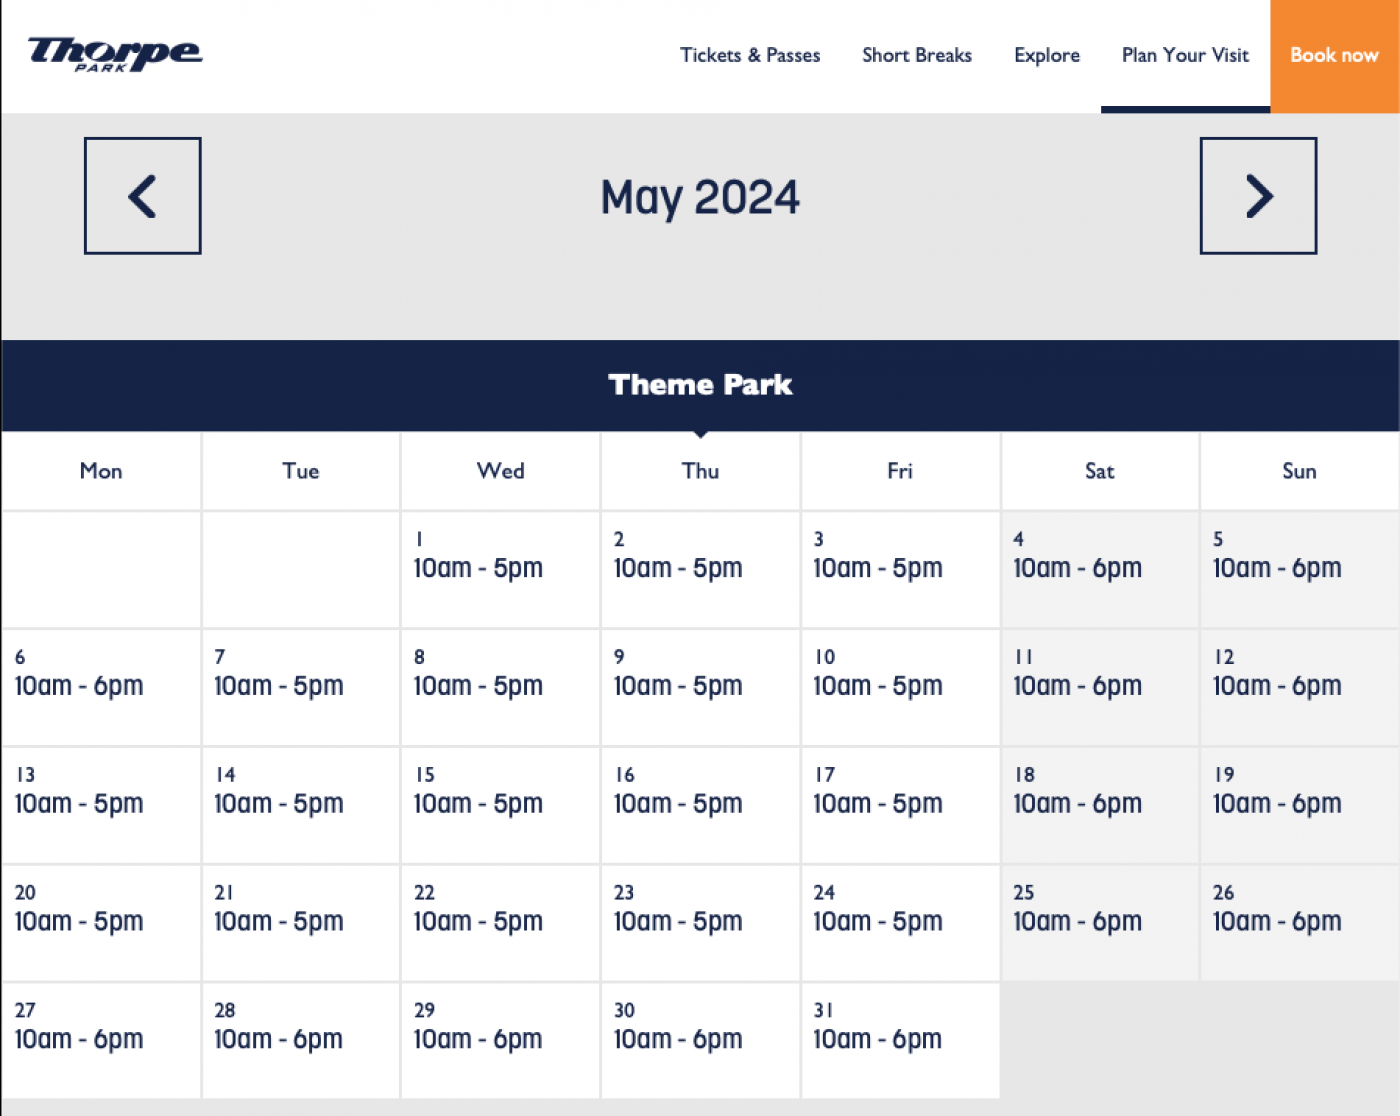
Task: Select Wednesday May 1 on calendar
Action: point(500,569)
